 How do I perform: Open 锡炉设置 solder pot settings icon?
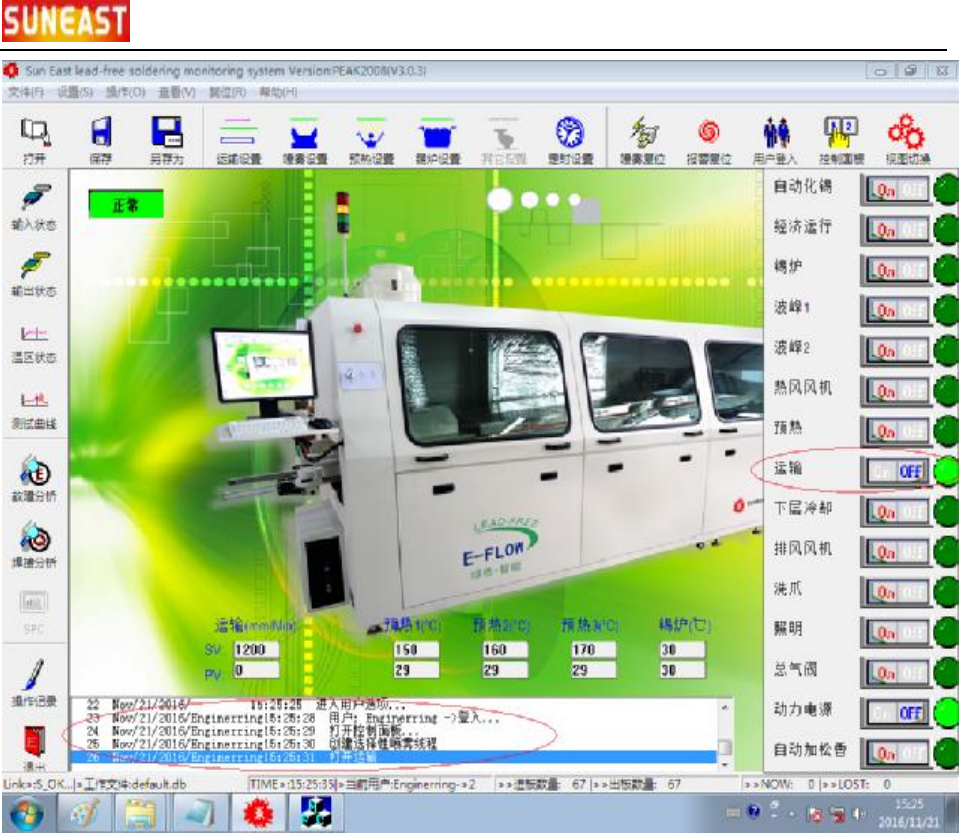coord(437,139)
